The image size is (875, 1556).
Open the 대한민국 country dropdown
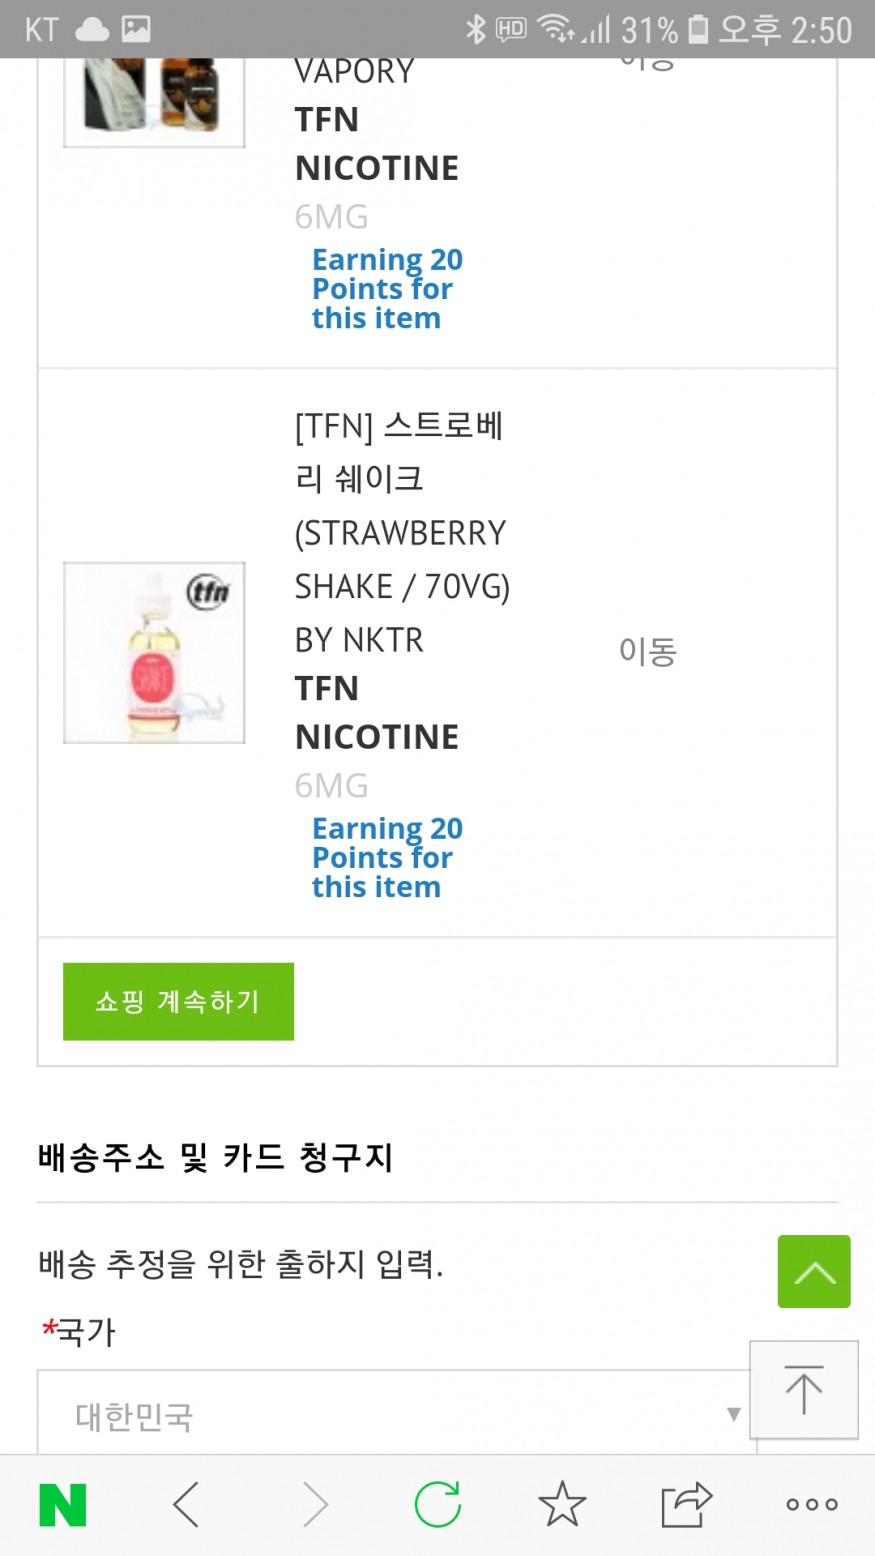[x=396, y=1415]
